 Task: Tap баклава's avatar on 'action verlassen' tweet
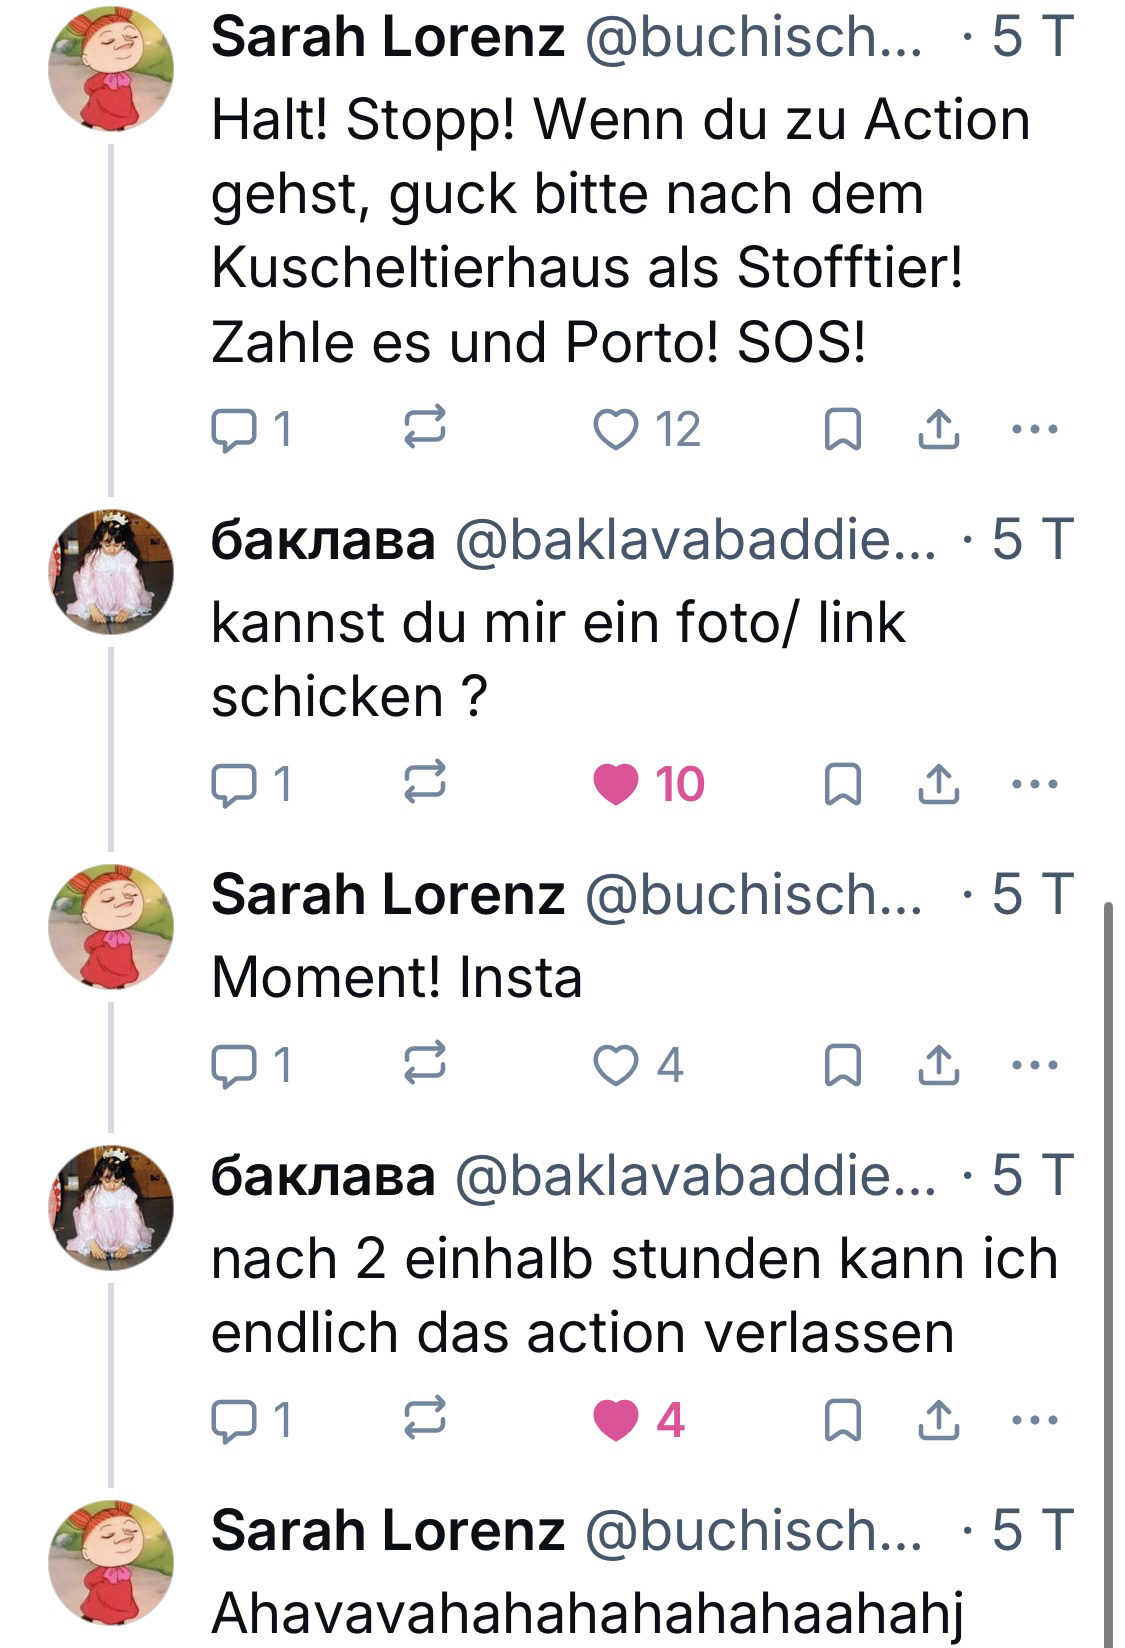click(x=111, y=1207)
